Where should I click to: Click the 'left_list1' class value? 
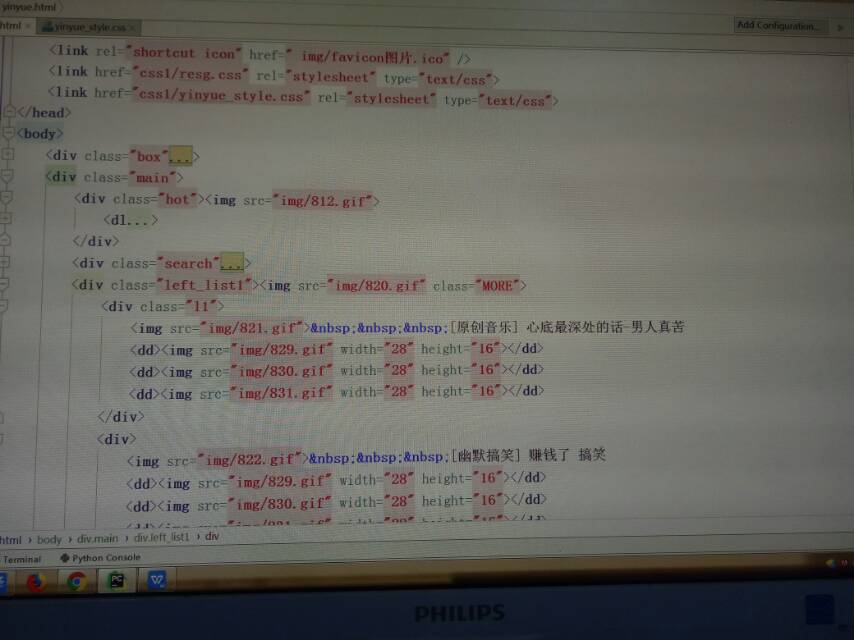pos(204,285)
